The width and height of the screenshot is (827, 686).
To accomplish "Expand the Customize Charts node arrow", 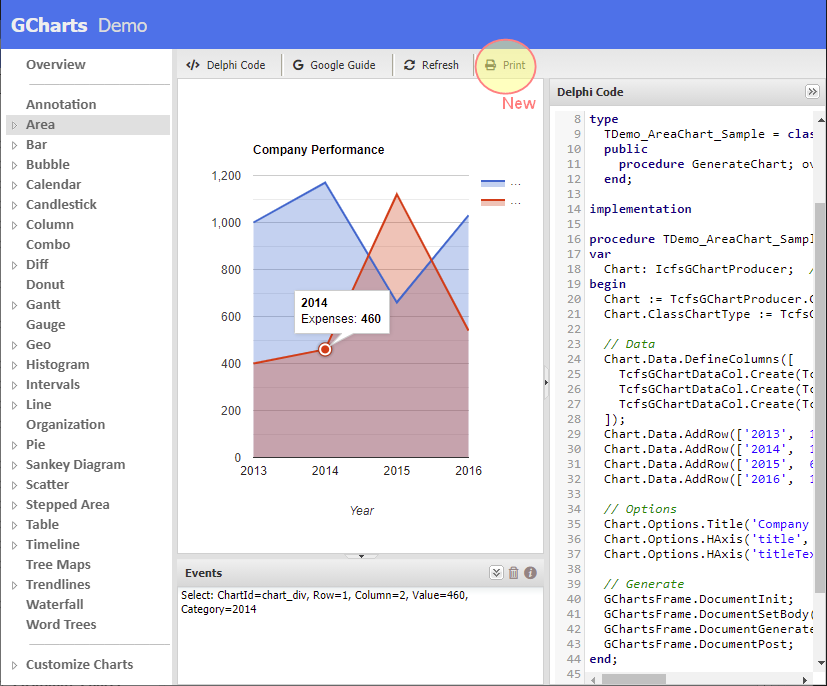I will click(x=14, y=665).
